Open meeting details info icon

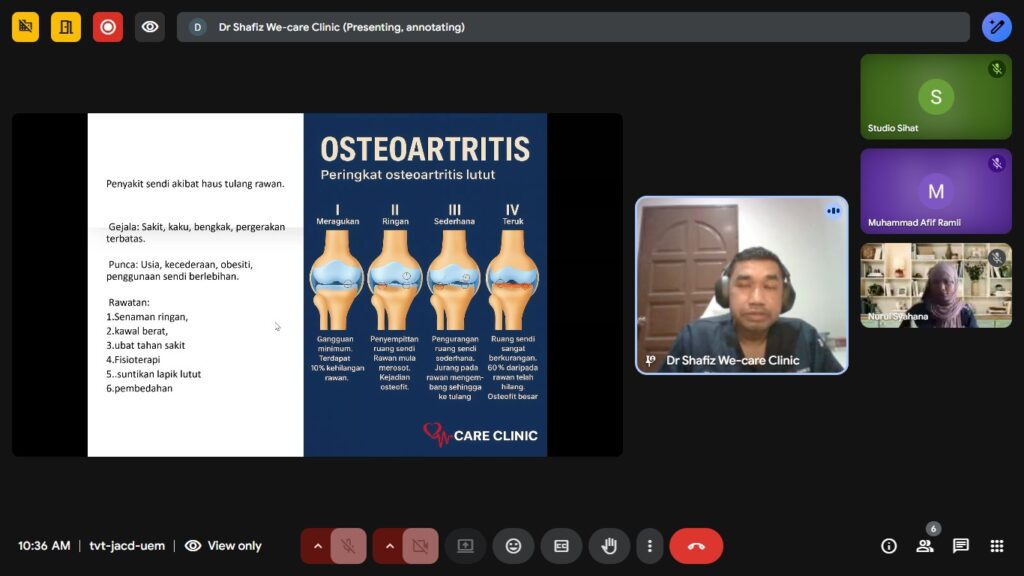coord(888,546)
